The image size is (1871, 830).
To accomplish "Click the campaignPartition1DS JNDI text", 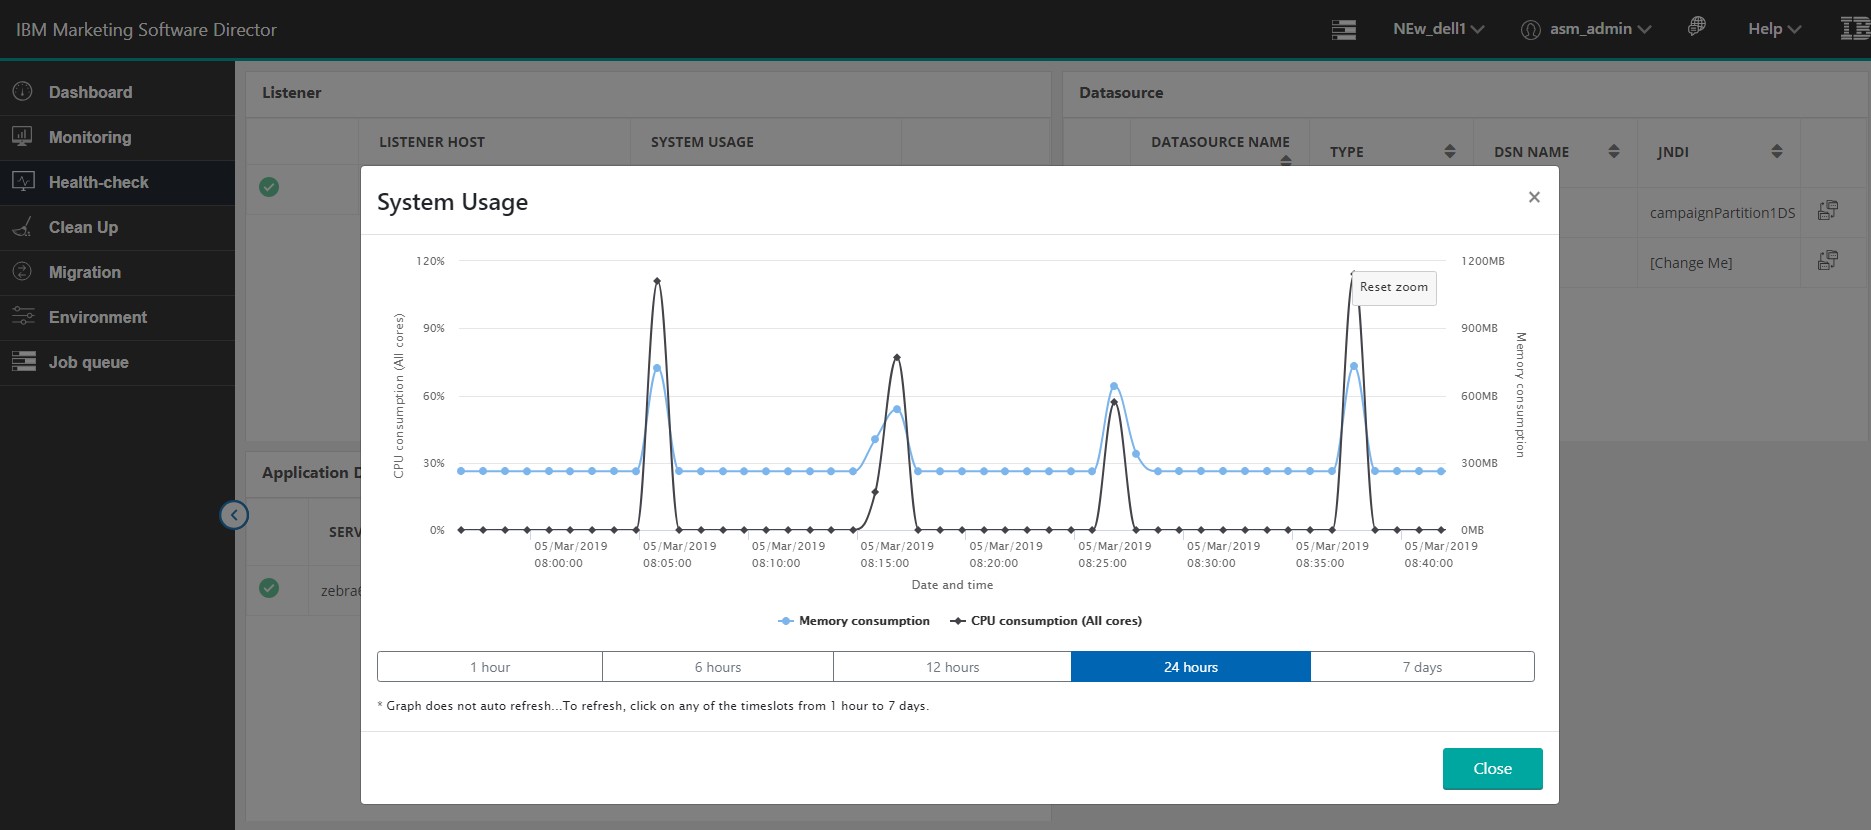I will (x=1722, y=213).
